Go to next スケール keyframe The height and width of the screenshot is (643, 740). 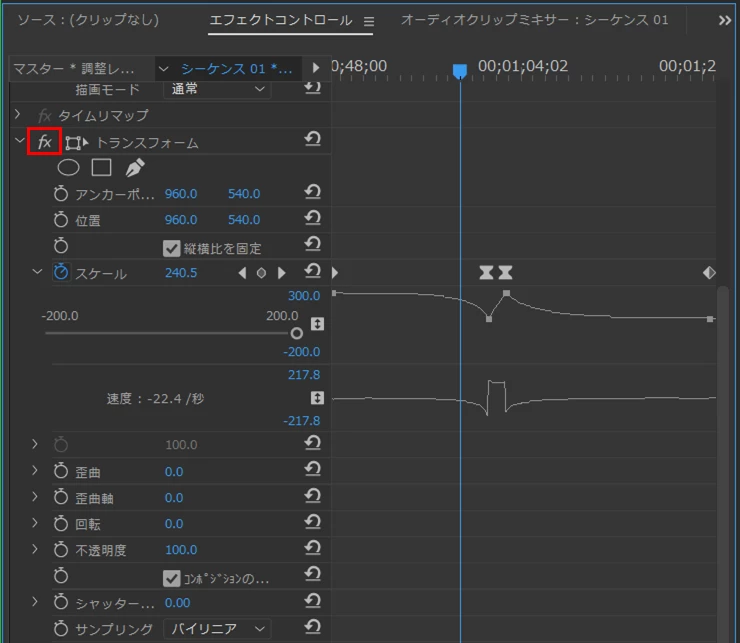pos(281,273)
